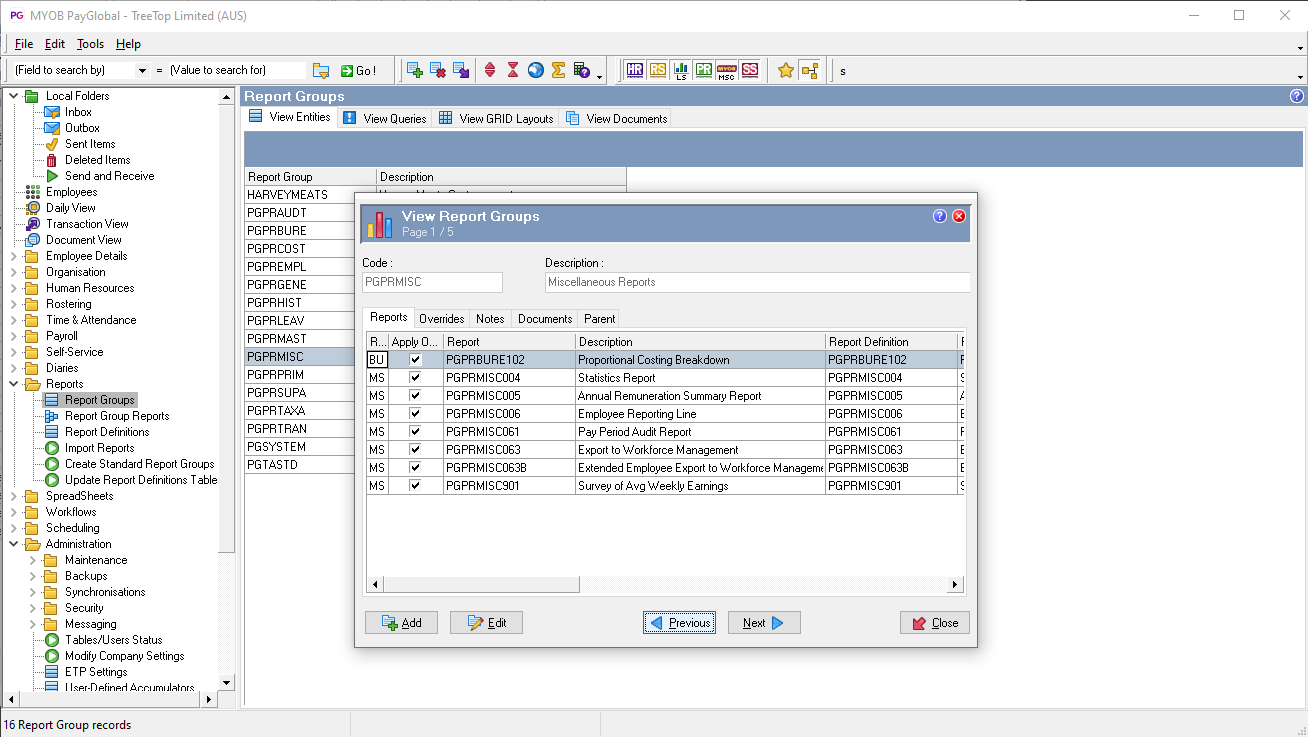Collapse the Administration folder node
1308x737 pixels.
pos(14,544)
